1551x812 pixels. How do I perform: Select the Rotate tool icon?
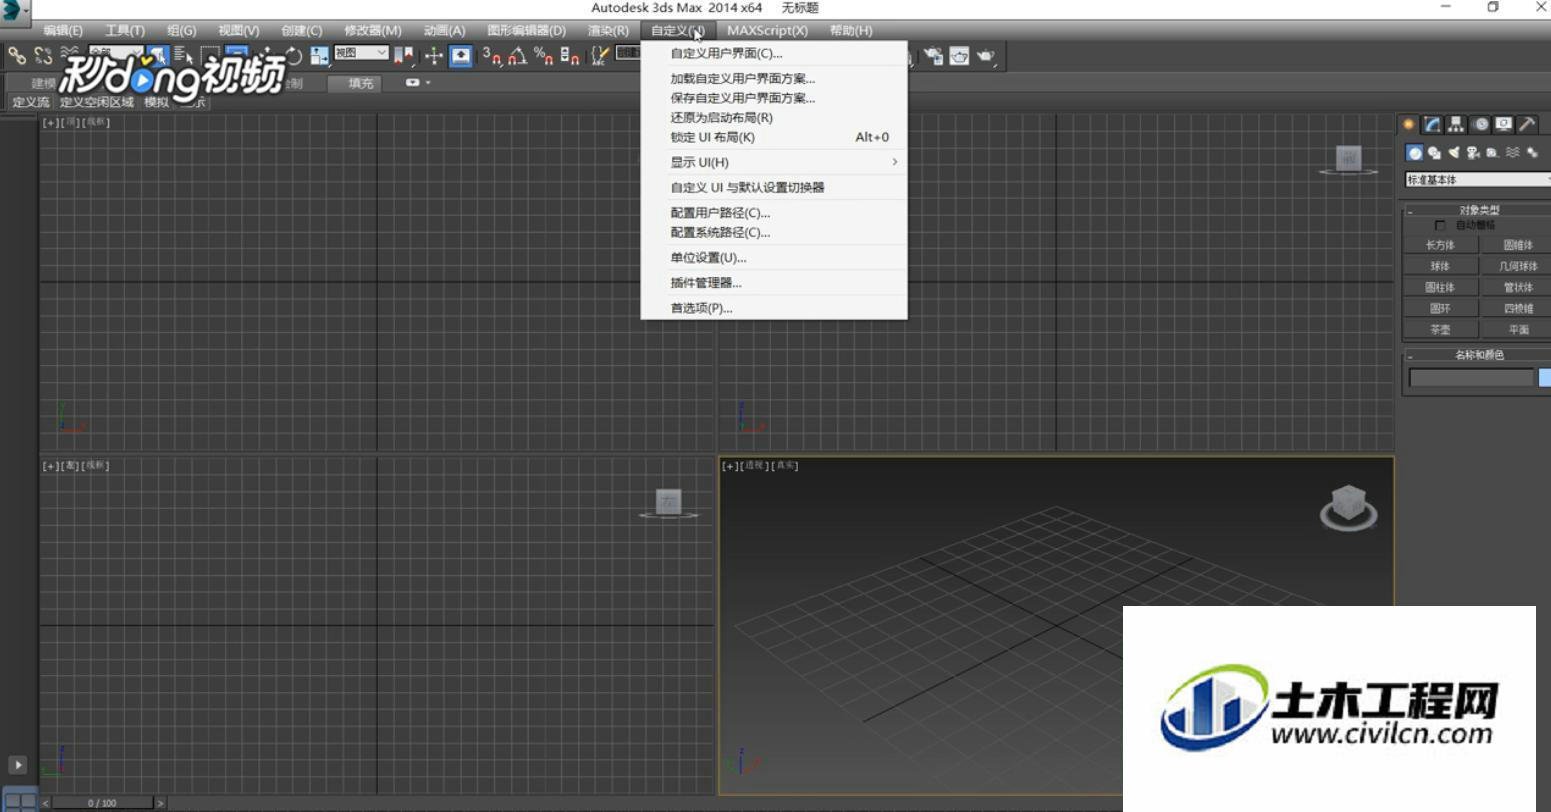pyautogui.click(x=293, y=56)
